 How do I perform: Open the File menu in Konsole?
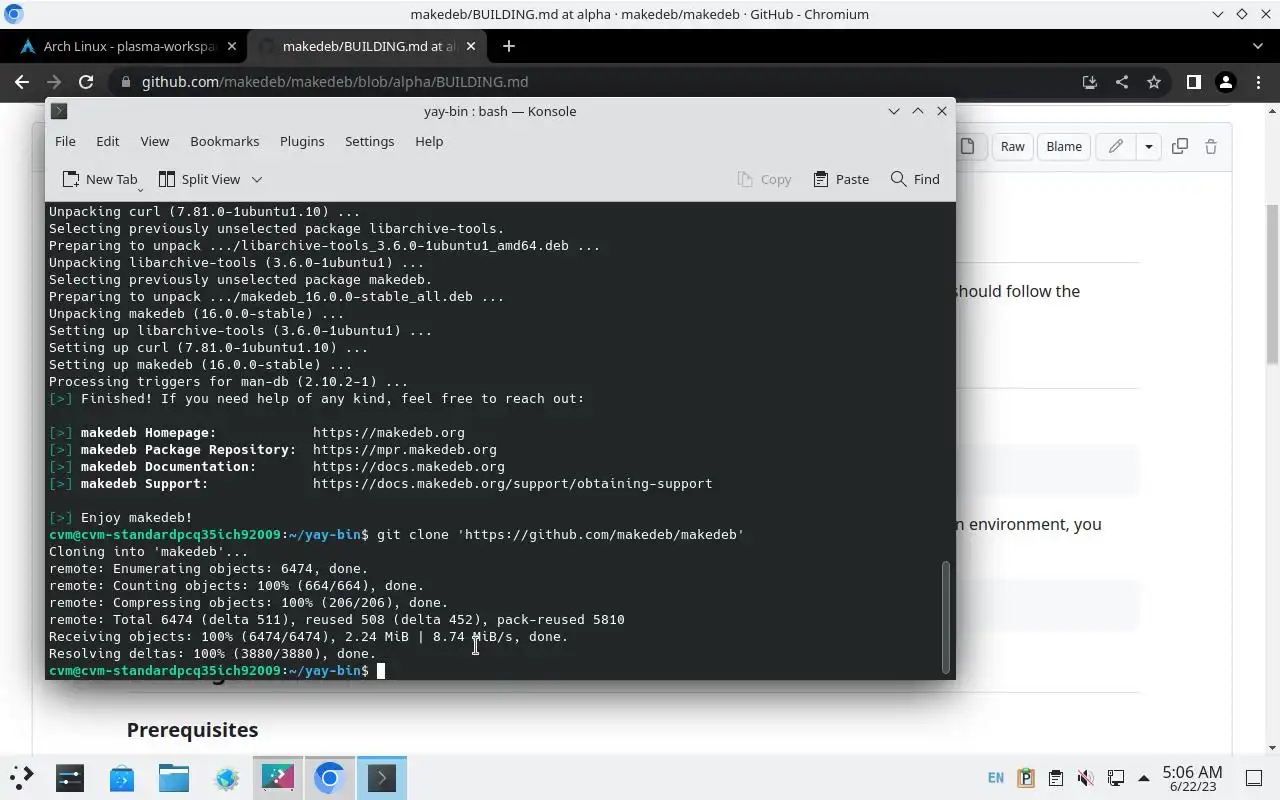(x=65, y=141)
